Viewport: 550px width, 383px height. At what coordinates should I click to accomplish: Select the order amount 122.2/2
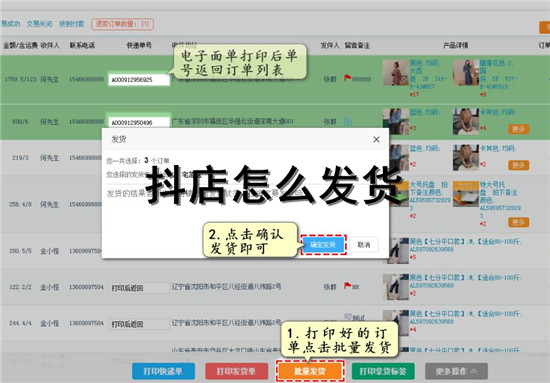(x=20, y=287)
